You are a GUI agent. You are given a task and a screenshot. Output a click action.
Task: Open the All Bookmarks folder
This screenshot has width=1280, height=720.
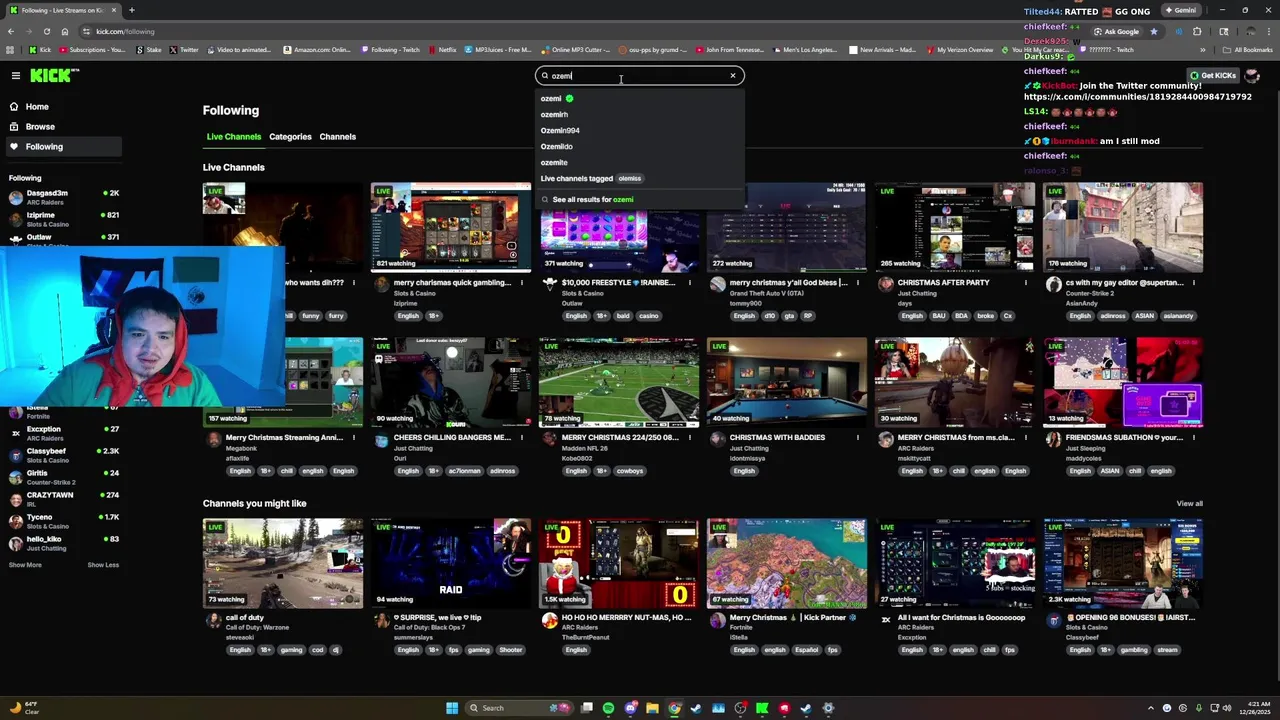(x=1247, y=49)
